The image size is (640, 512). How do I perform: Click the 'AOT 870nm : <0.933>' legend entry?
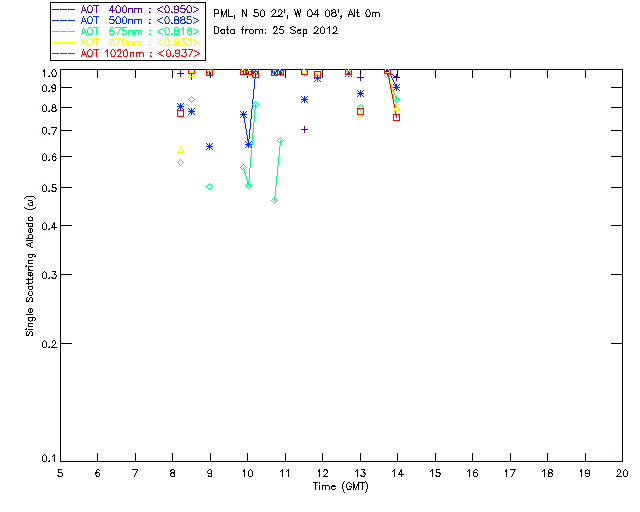[126, 42]
